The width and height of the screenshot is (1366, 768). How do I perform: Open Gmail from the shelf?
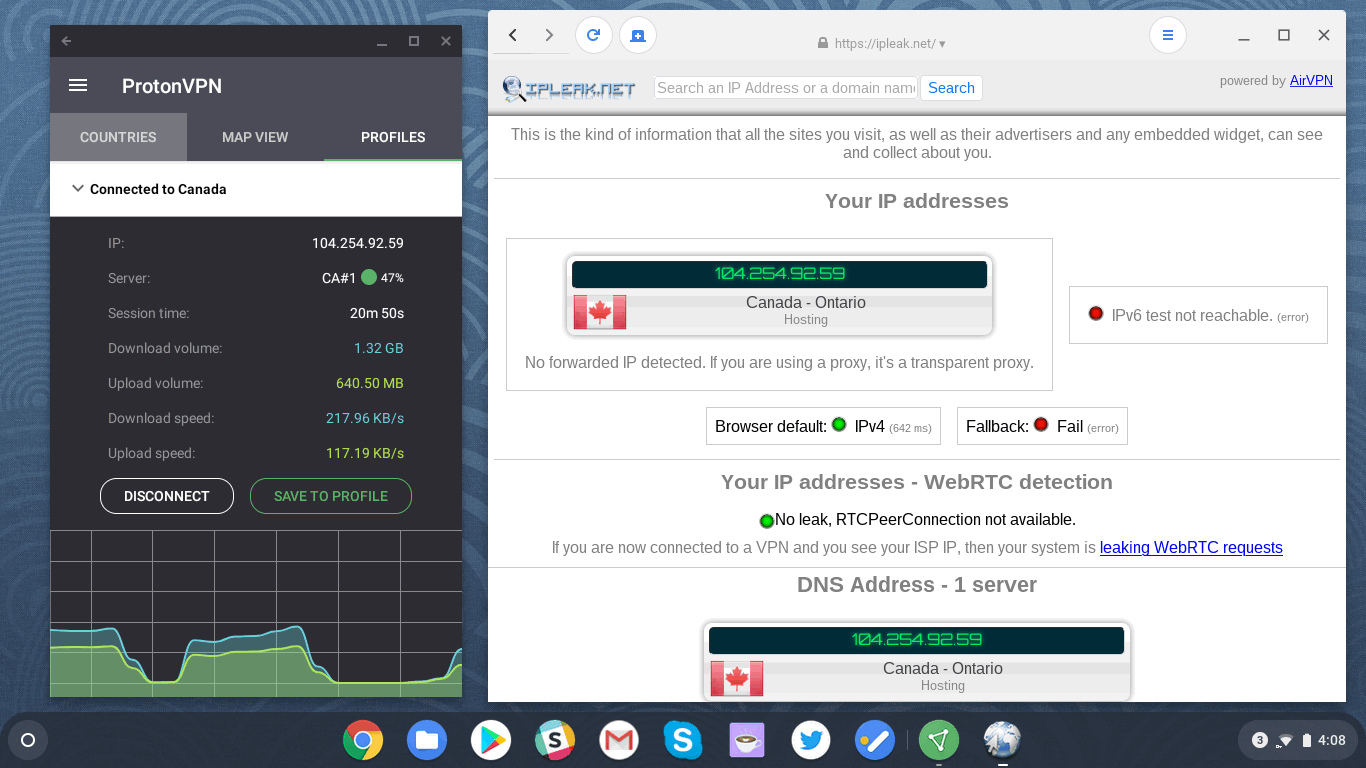click(619, 740)
